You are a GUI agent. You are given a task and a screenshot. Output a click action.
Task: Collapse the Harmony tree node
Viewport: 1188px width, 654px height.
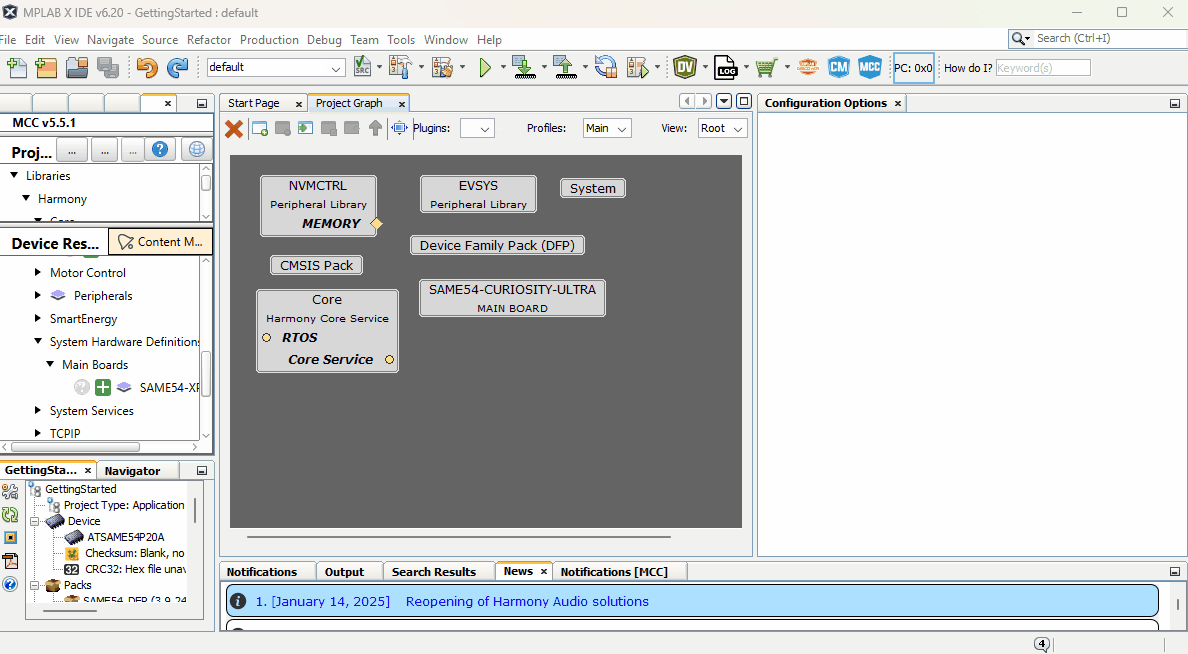[x=26, y=198]
